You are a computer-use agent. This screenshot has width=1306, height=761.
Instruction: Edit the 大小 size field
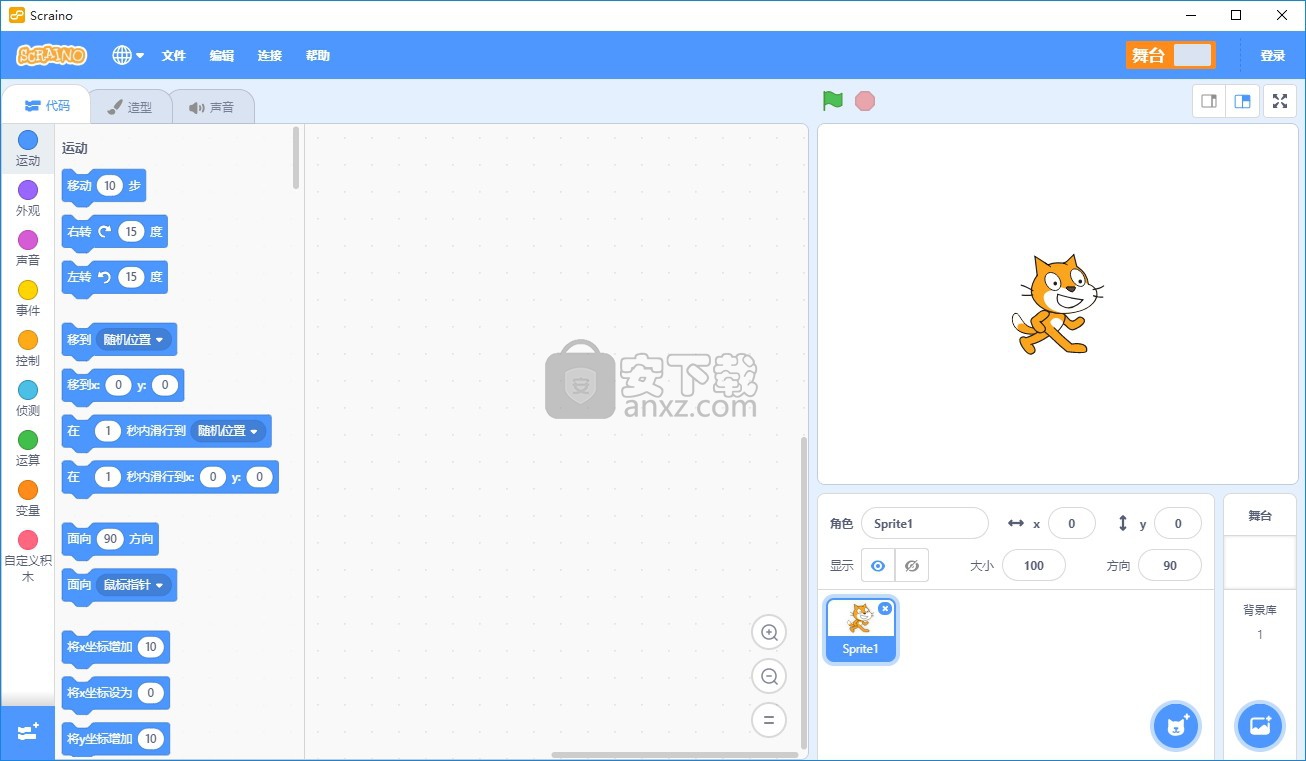(x=1034, y=565)
